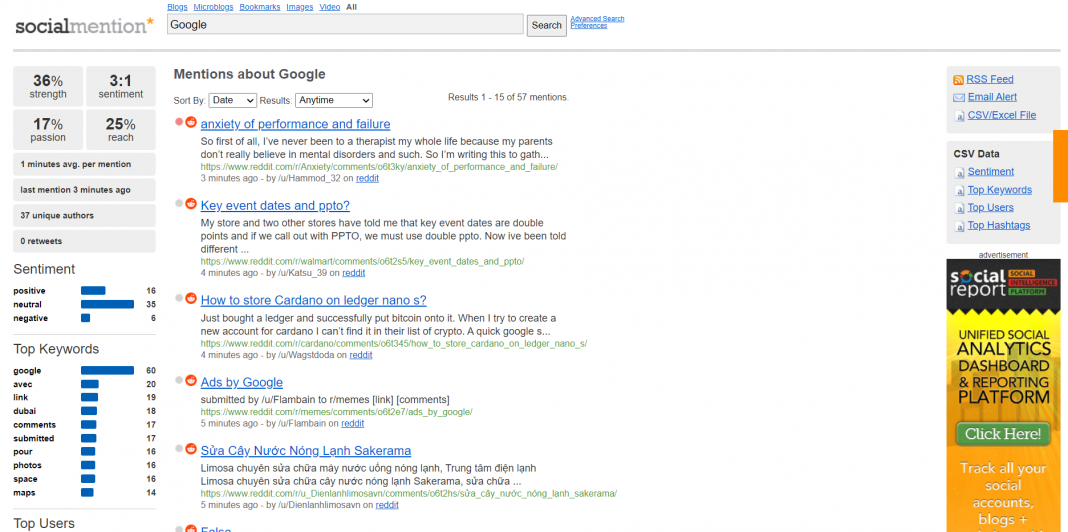This screenshot has height=532, width=1068.
Task: Open the Sentiment CSV data link
Action: (x=991, y=172)
